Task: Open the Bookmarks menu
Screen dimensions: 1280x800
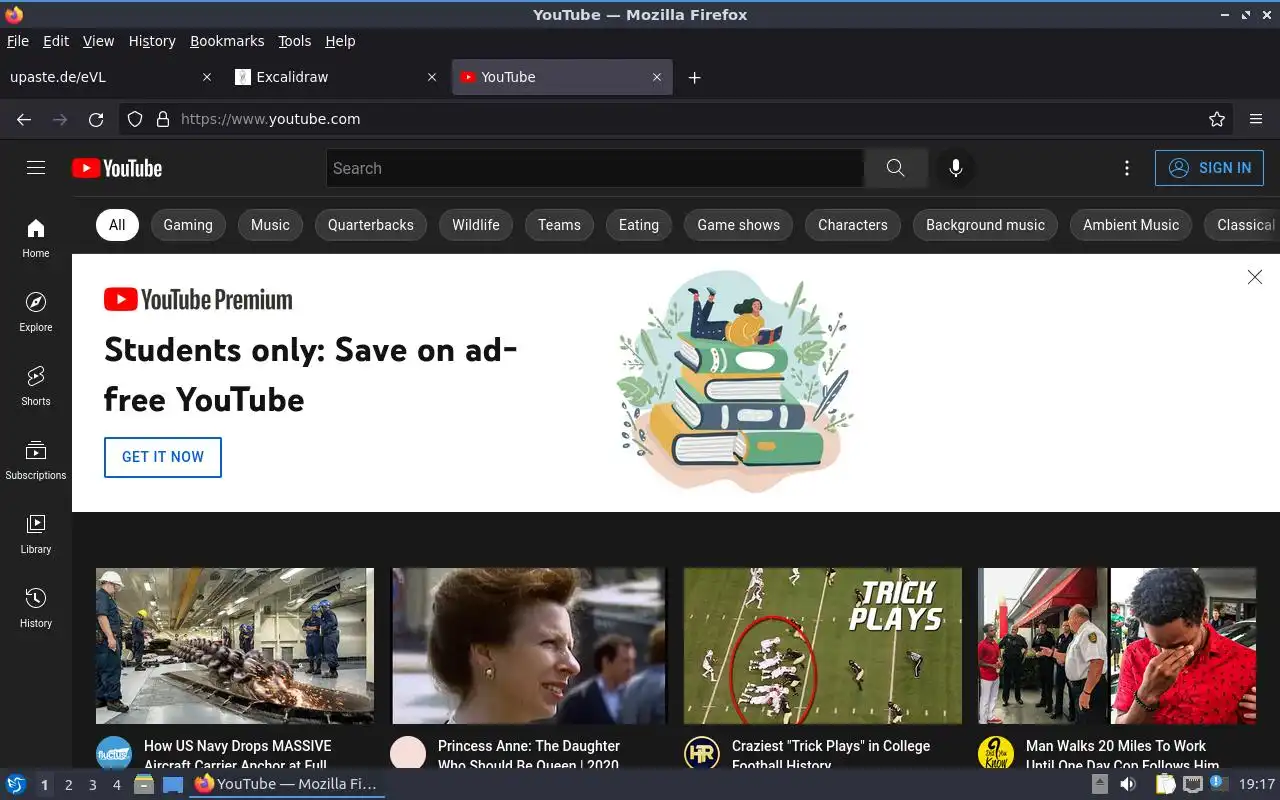Action: [x=227, y=41]
